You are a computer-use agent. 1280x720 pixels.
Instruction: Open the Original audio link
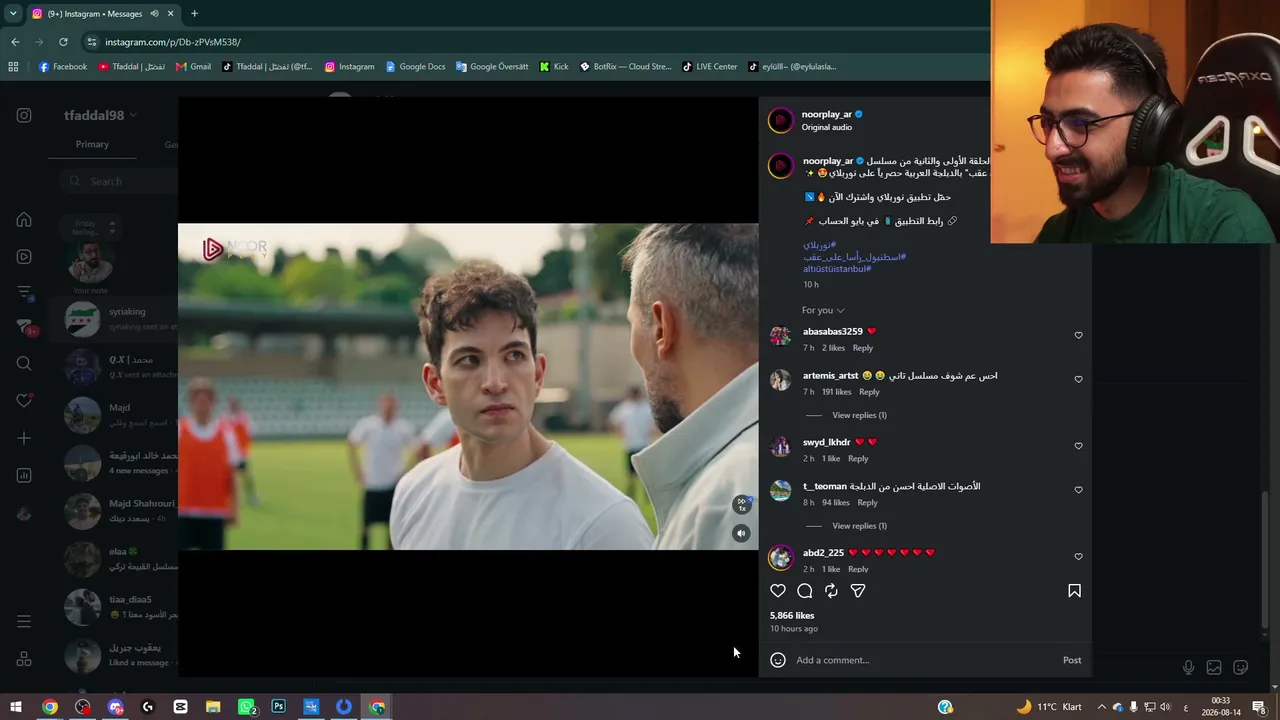(827, 128)
